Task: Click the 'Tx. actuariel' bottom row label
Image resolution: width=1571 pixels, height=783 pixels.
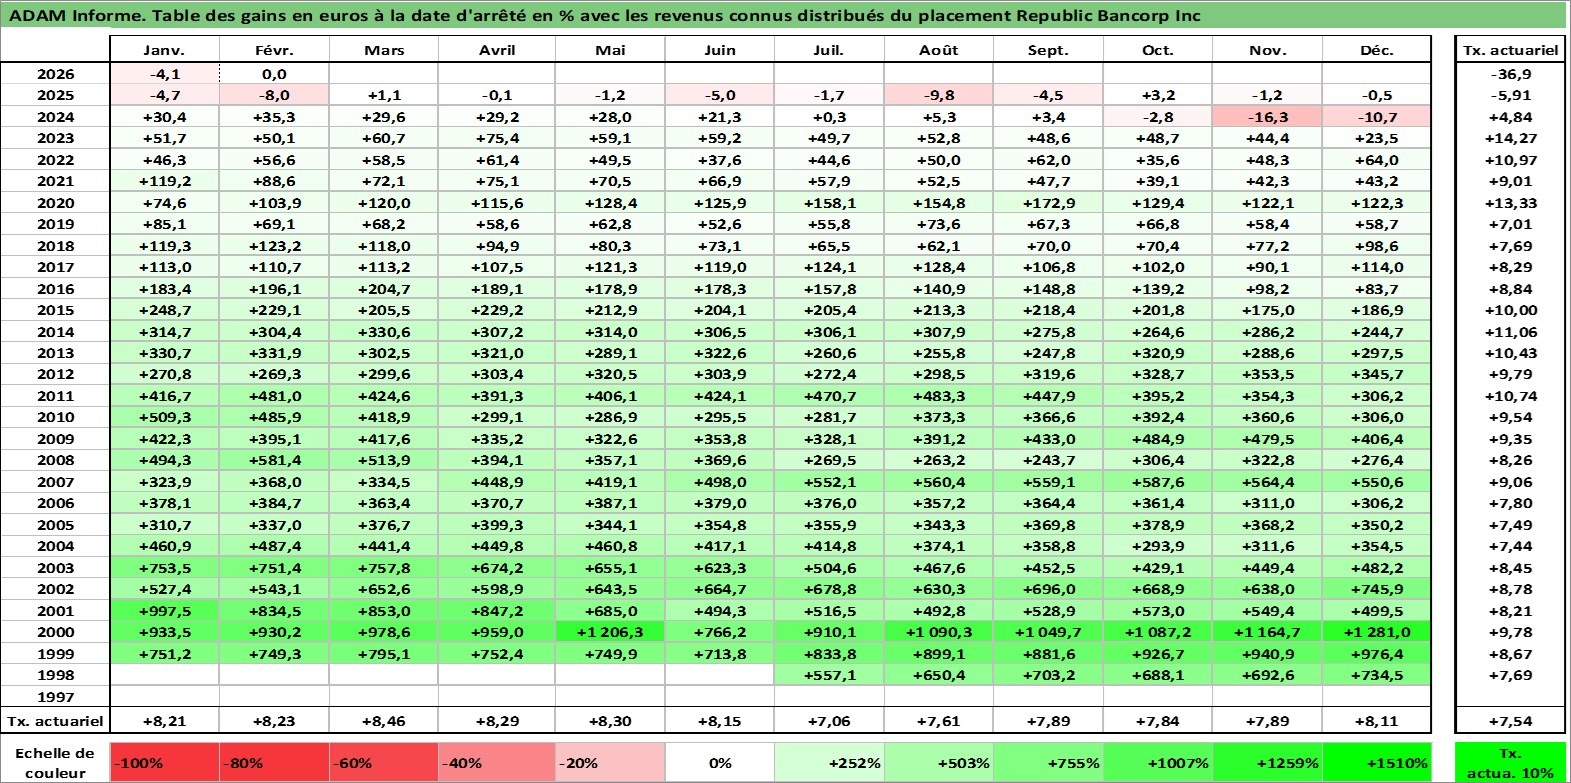Action: pyautogui.click(x=55, y=721)
